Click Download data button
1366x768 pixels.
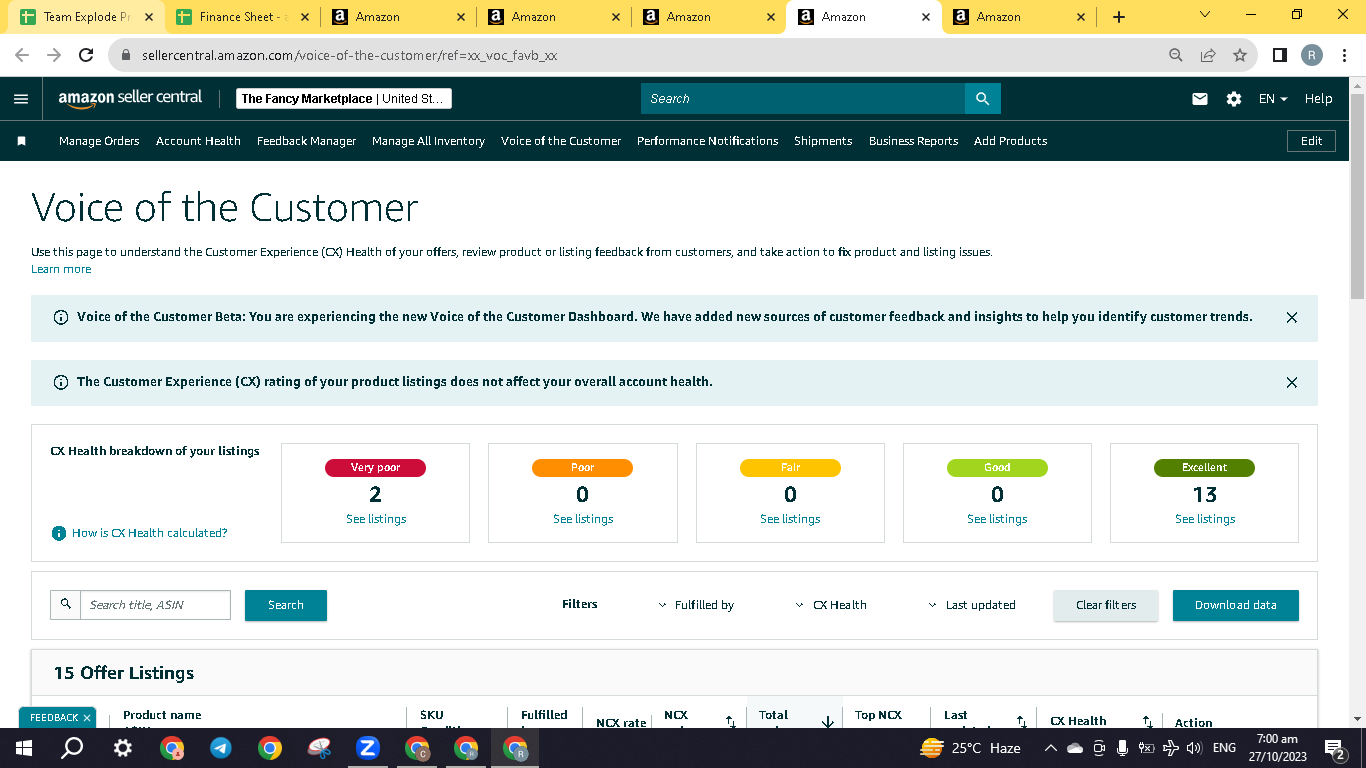[x=1235, y=605]
